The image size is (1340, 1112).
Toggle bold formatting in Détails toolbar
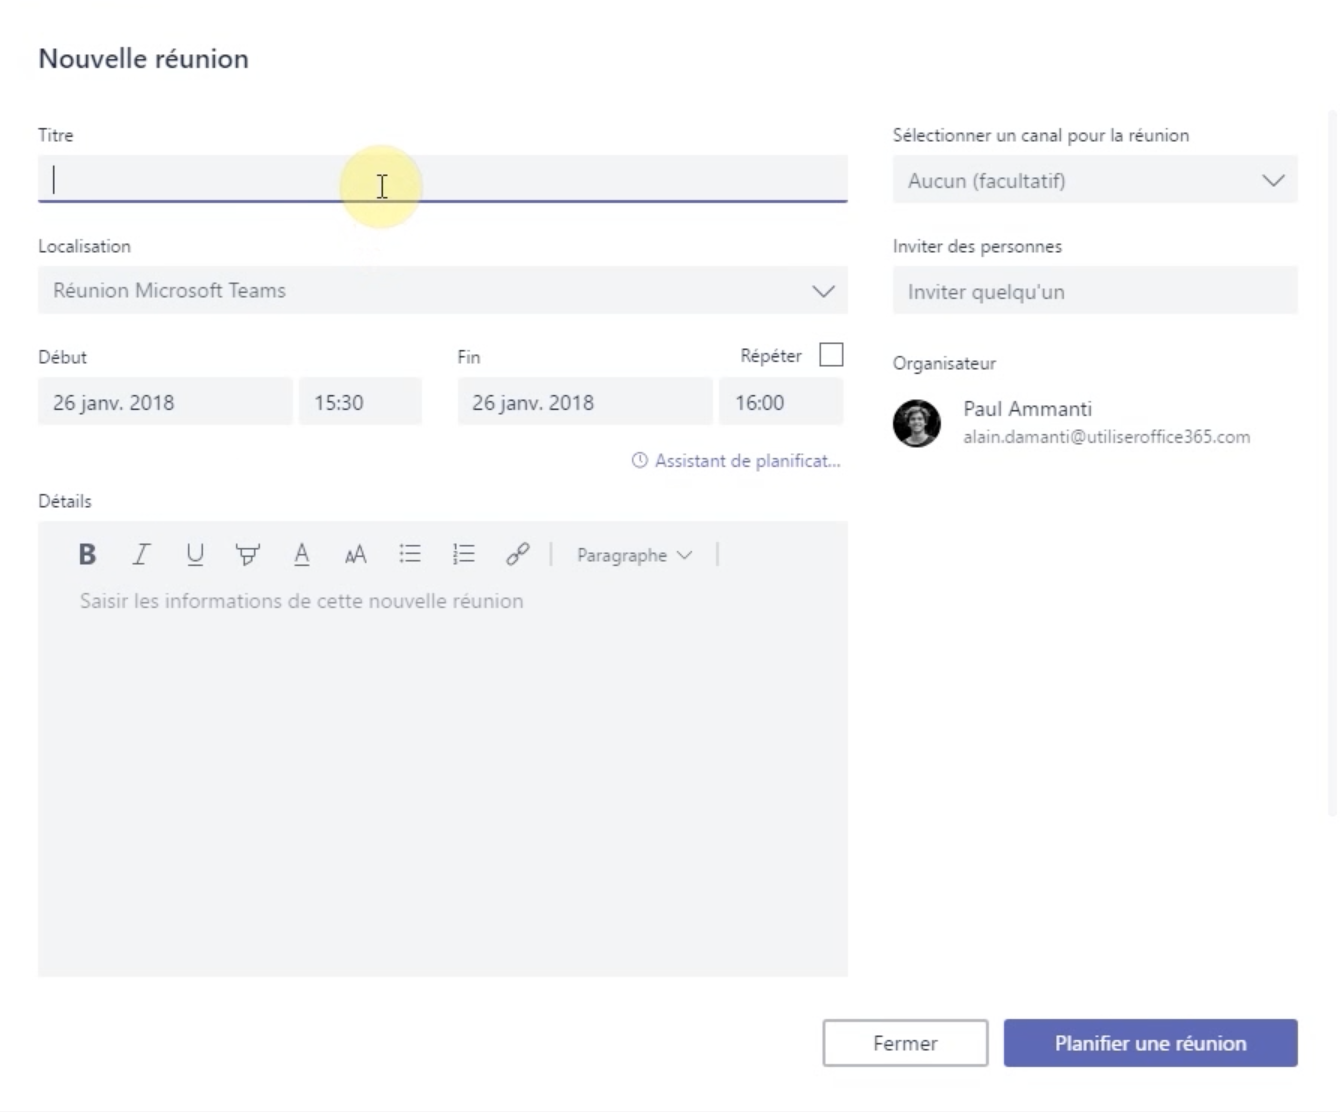click(87, 554)
